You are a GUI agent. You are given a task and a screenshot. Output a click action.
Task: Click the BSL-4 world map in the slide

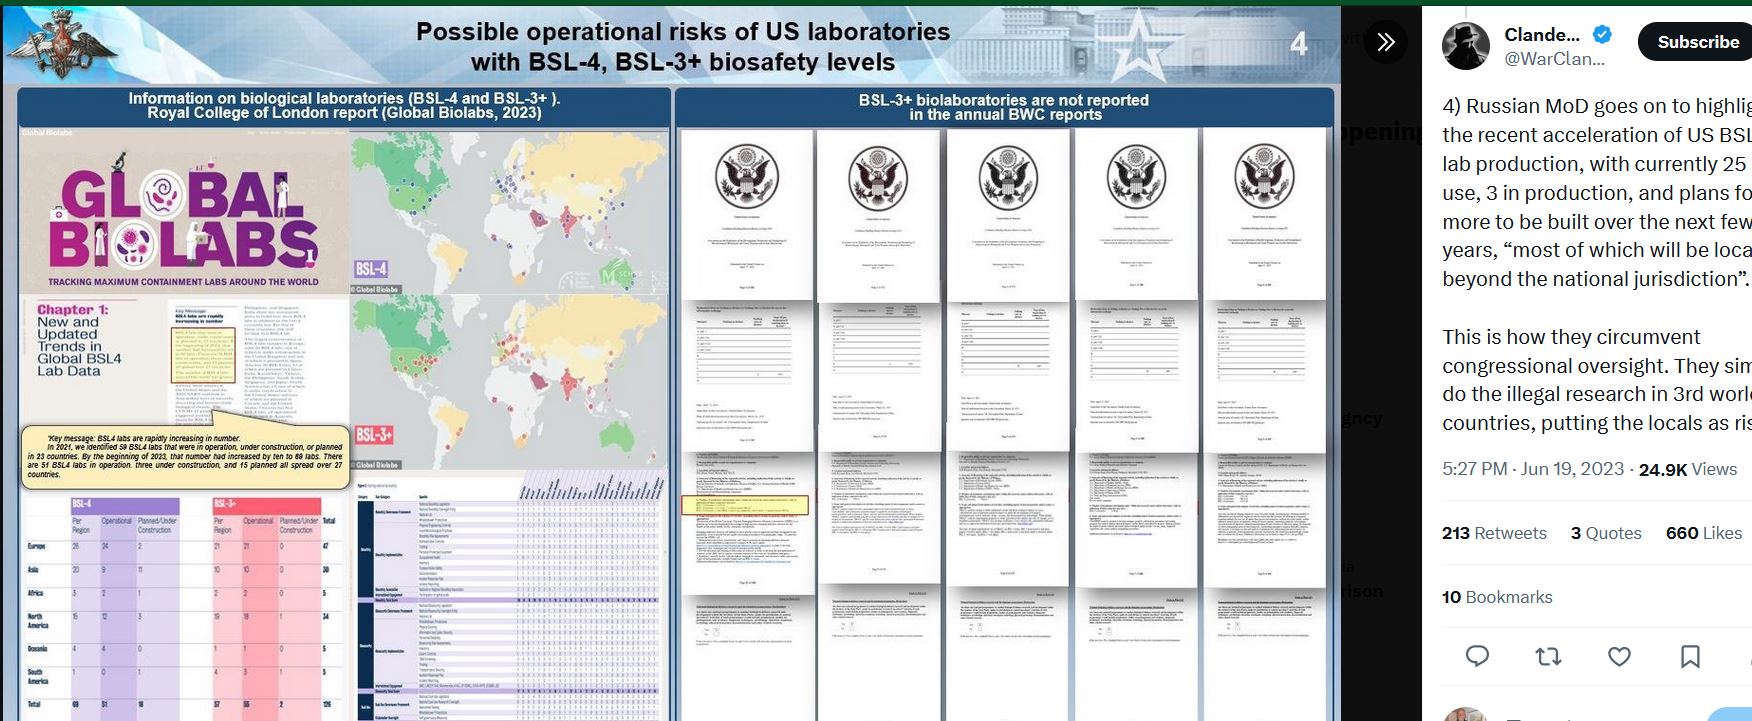coord(509,210)
